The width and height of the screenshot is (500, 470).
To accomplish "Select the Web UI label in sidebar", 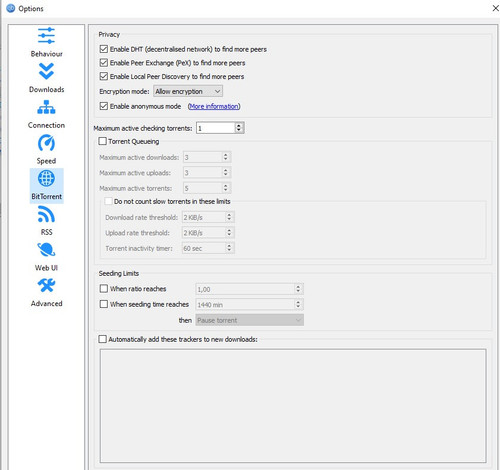I will coord(46,268).
